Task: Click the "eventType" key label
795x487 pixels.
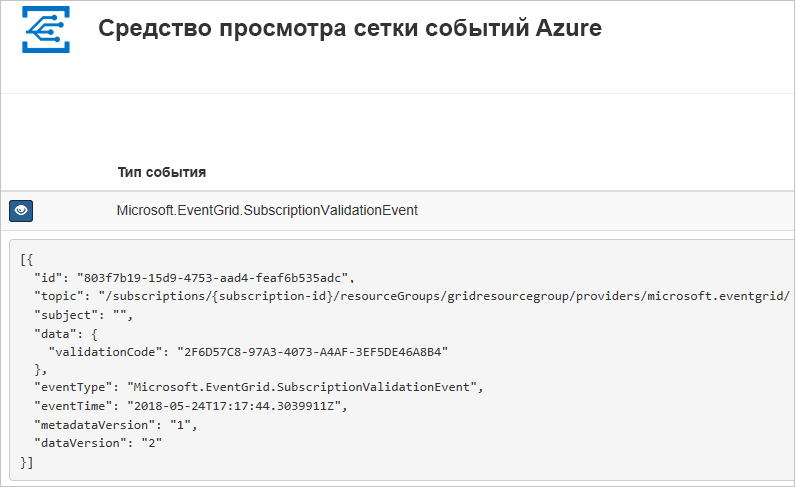Action: (73, 387)
